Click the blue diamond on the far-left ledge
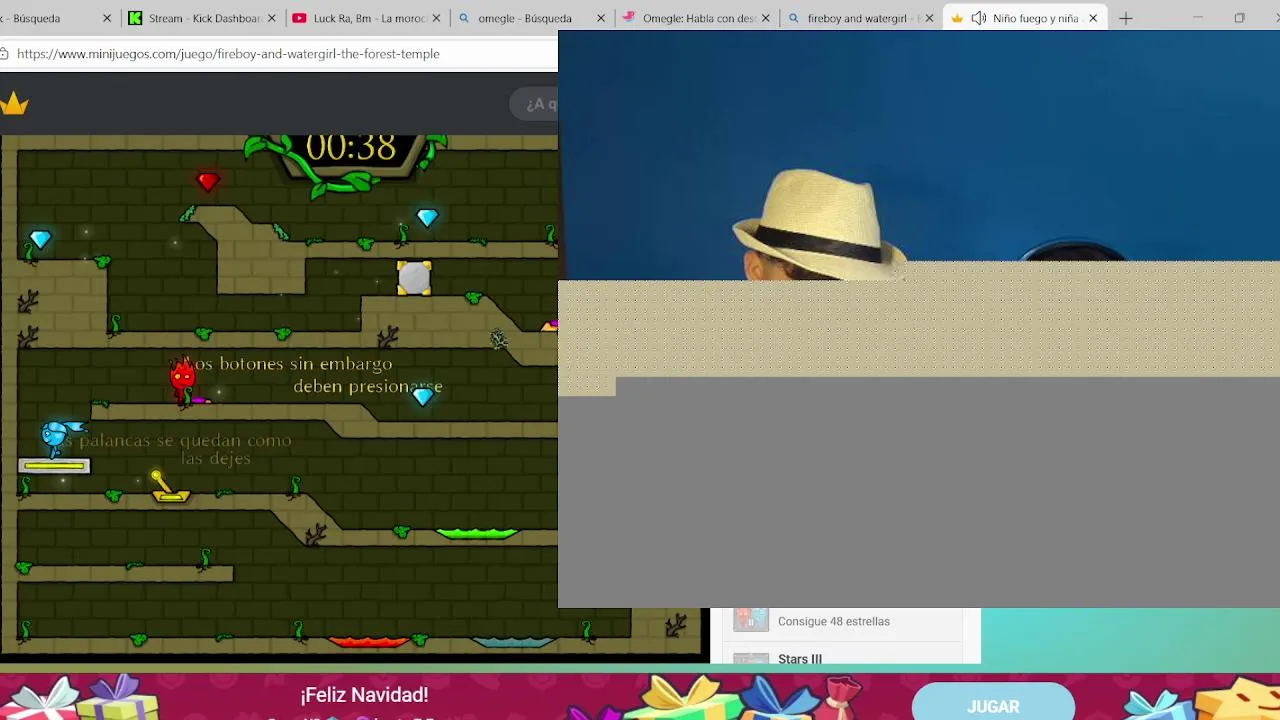The width and height of the screenshot is (1280, 720). (40, 239)
